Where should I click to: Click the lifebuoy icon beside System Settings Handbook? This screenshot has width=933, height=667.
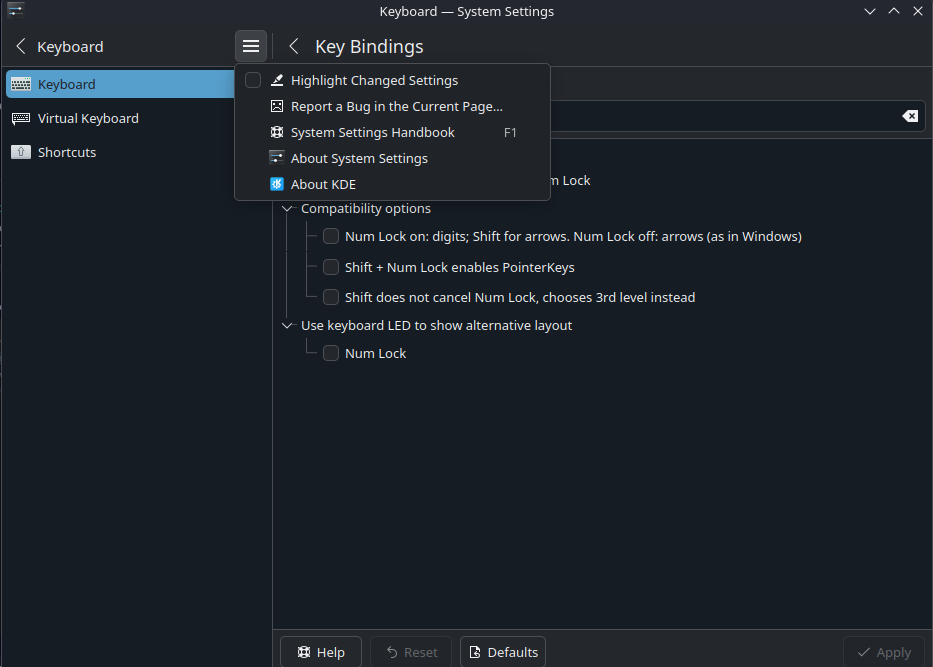(277, 132)
